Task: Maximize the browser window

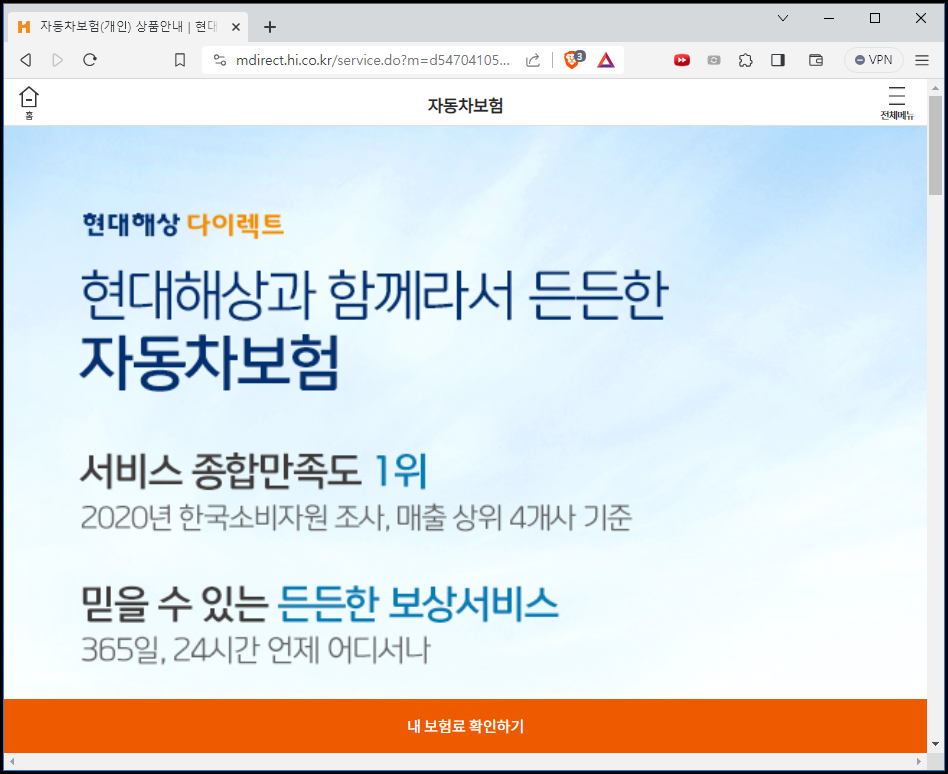Action: pyautogui.click(x=875, y=18)
